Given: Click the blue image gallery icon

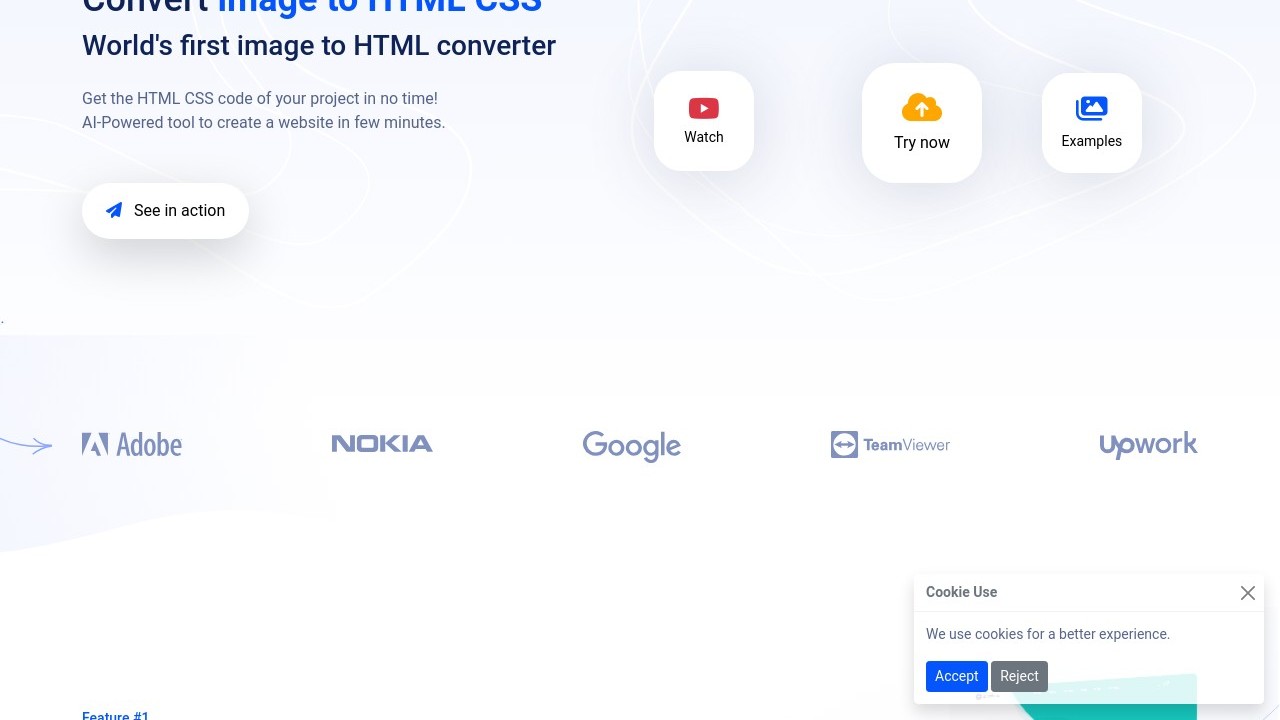Looking at the screenshot, I should pos(1091,108).
